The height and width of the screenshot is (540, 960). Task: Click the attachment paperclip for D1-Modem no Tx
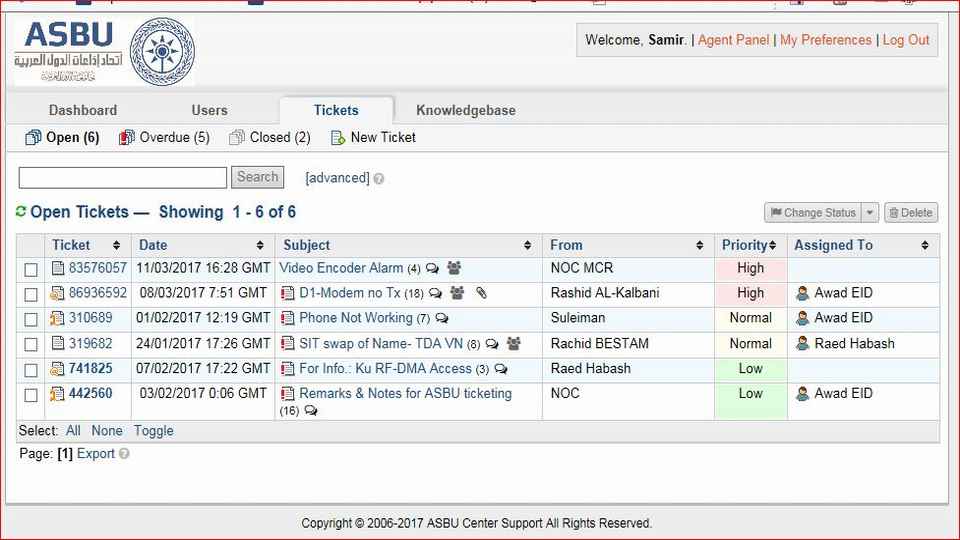click(x=481, y=293)
